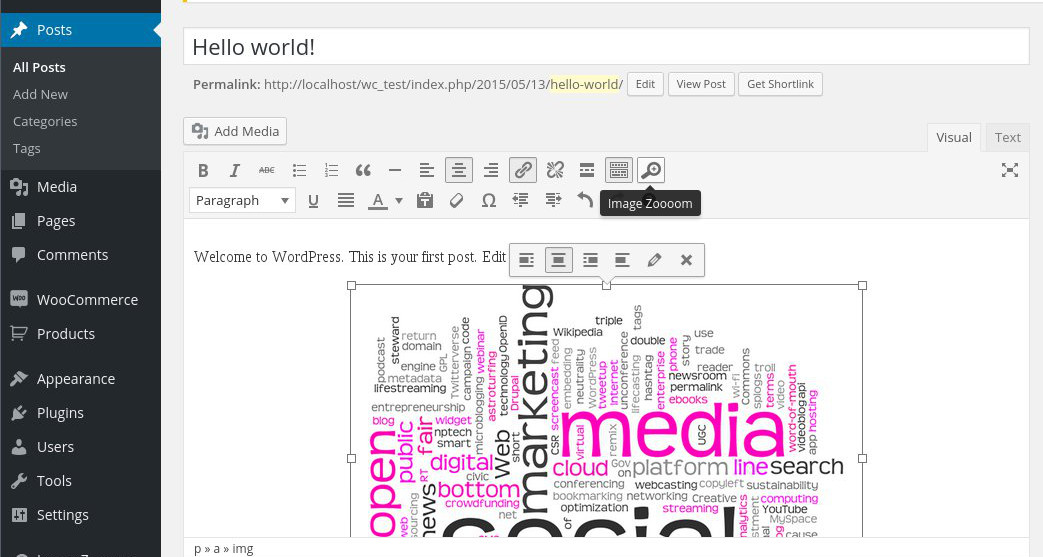Image resolution: width=1043 pixels, height=557 pixels.
Task: Select 'img' in the element path
Action: click(243, 549)
